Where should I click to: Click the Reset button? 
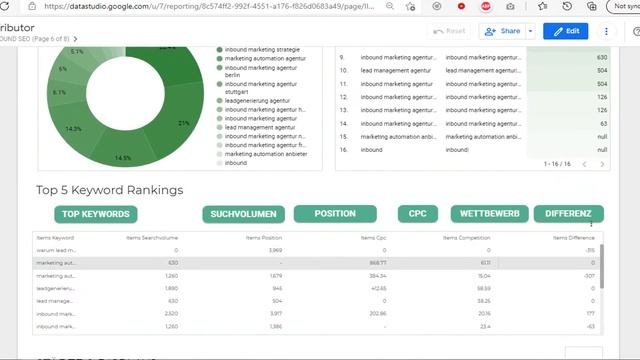point(449,31)
